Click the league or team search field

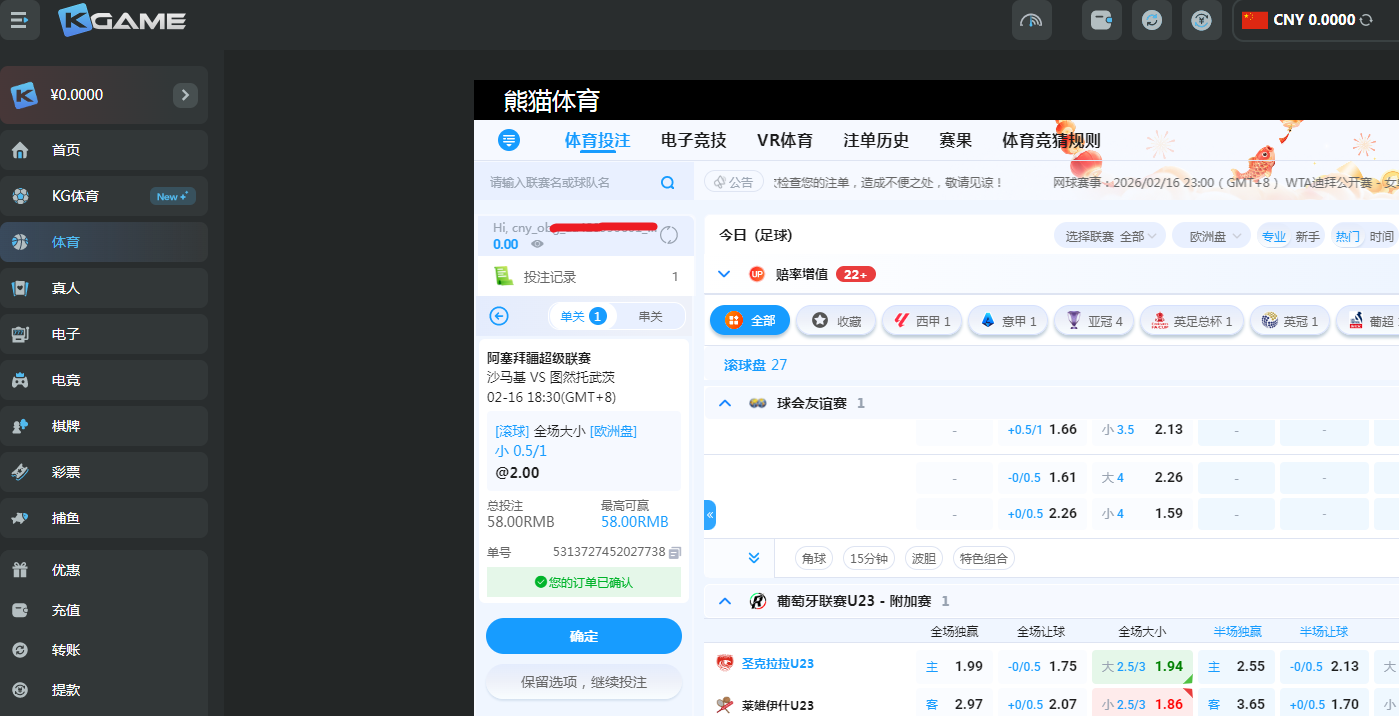(x=570, y=183)
